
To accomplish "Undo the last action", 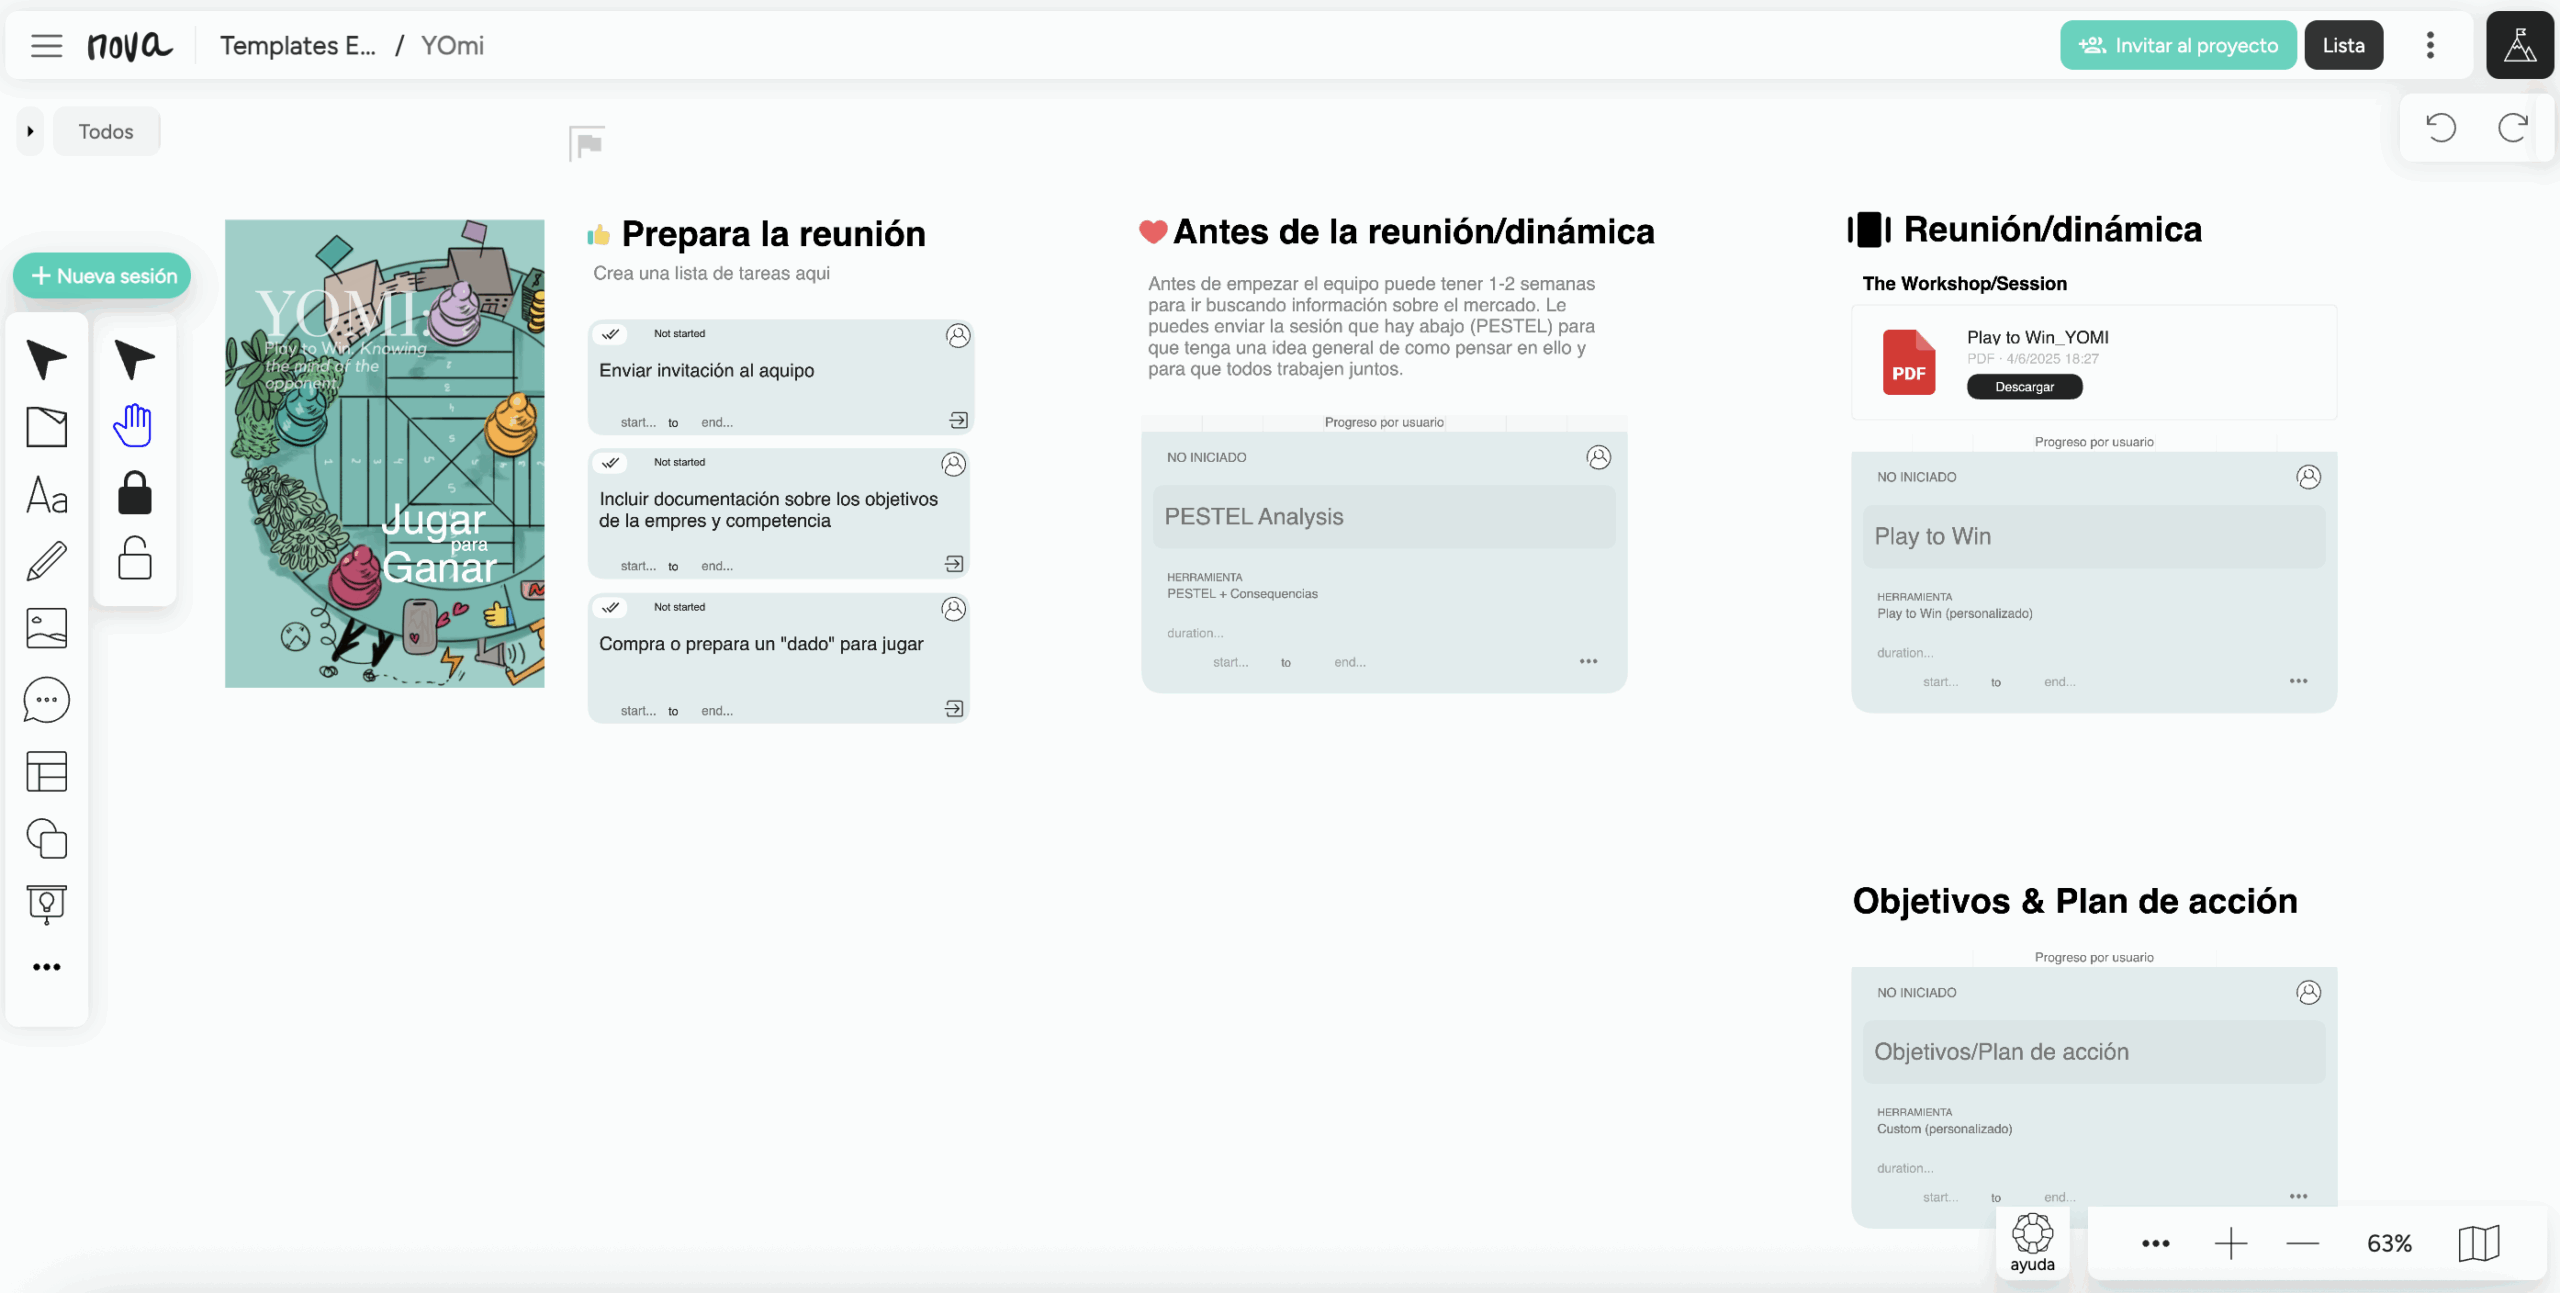I will pyautogui.click(x=2441, y=128).
